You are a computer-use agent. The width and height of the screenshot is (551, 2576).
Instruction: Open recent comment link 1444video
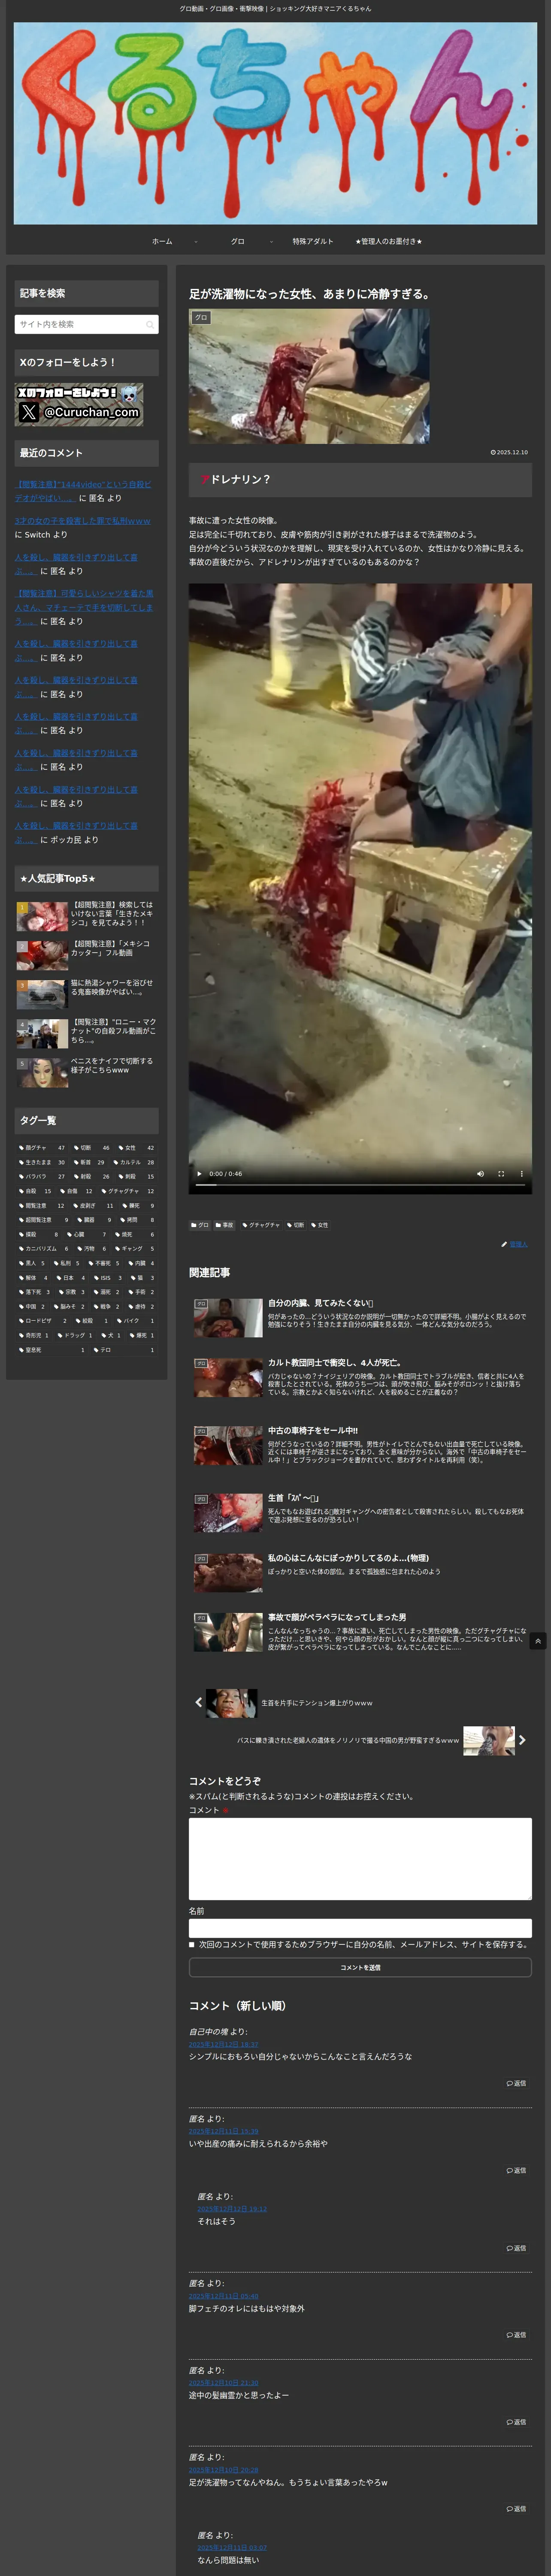pyautogui.click(x=83, y=491)
